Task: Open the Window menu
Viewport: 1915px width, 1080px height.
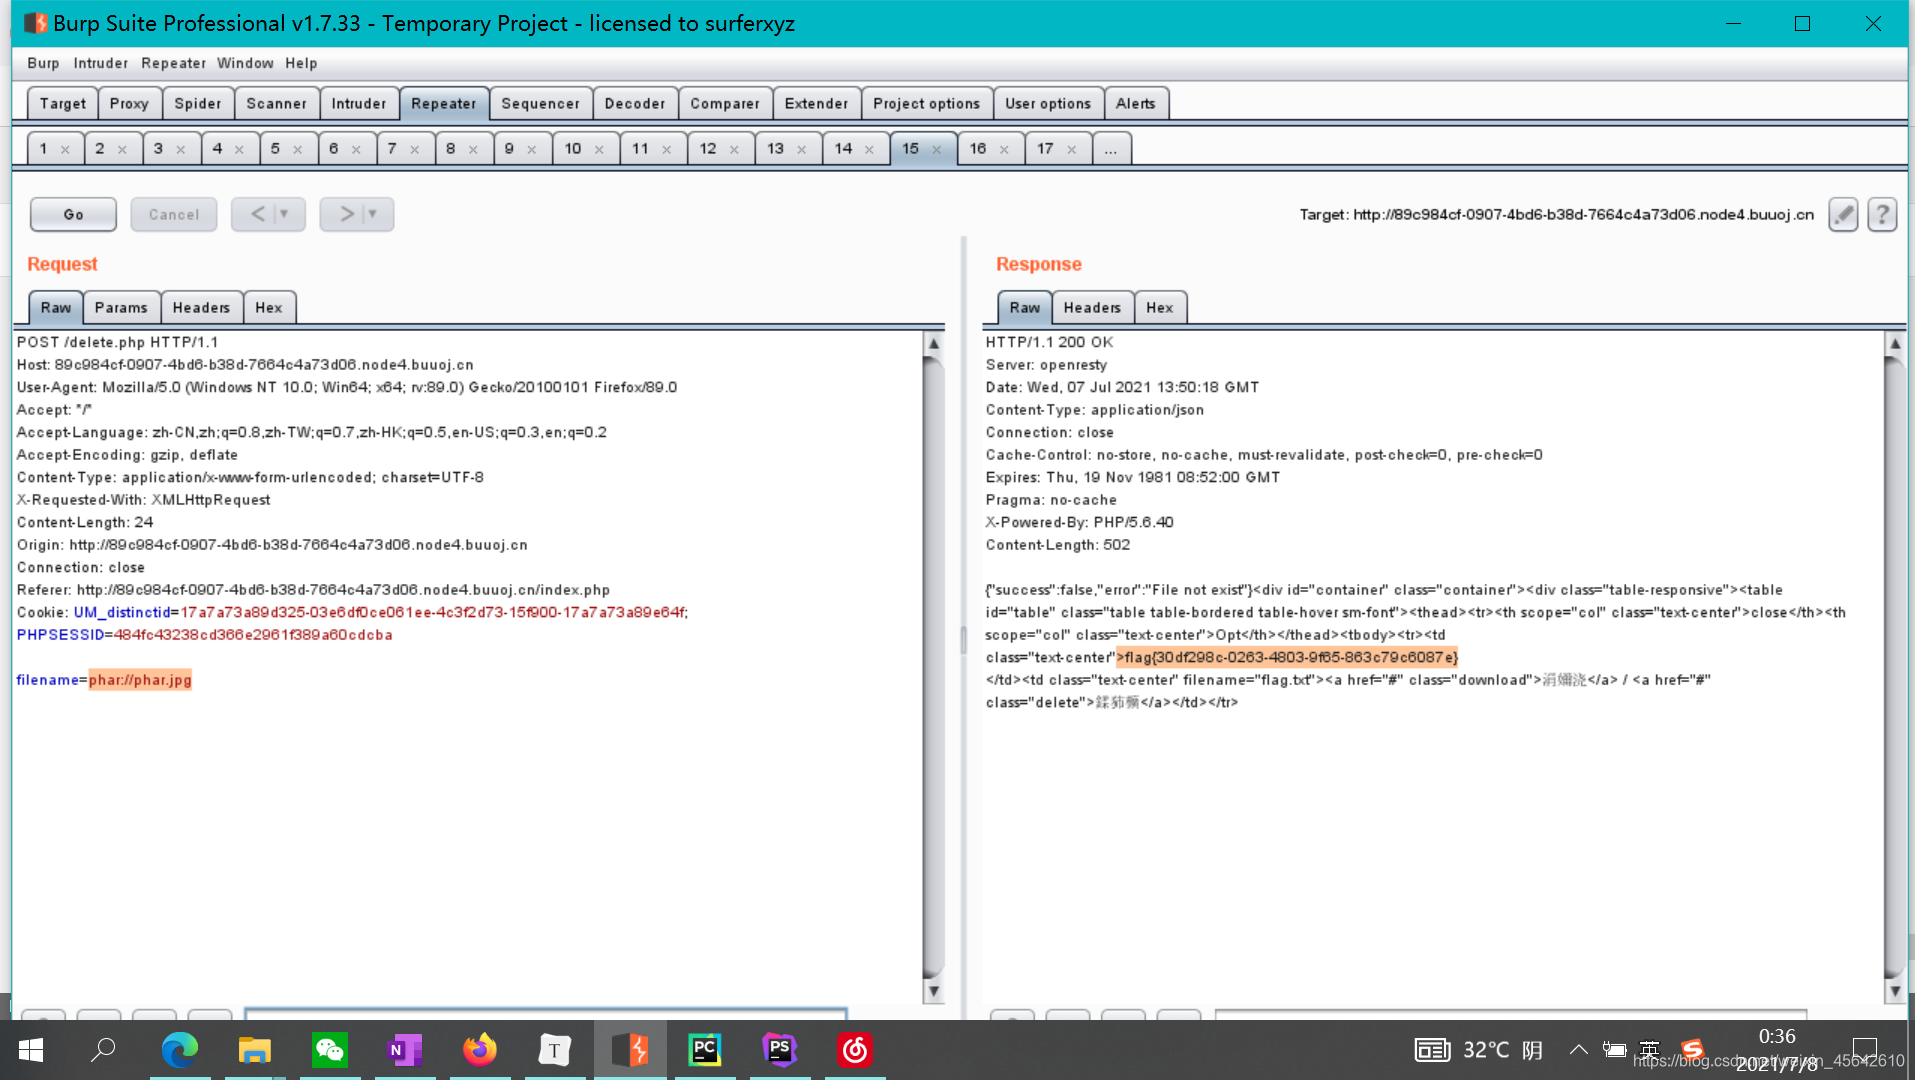Action: (245, 63)
